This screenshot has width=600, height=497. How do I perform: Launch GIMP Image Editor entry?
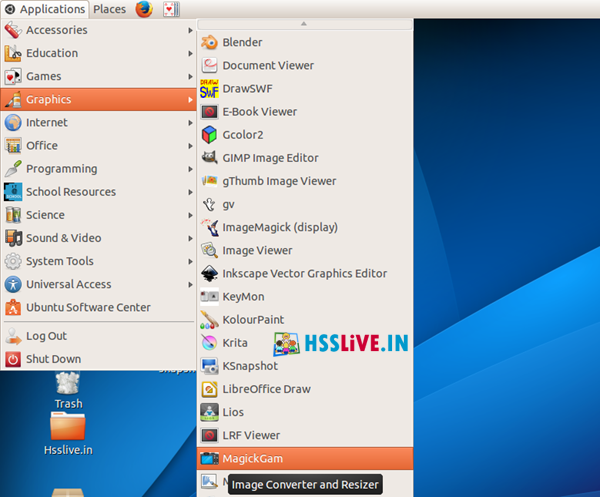305,158
